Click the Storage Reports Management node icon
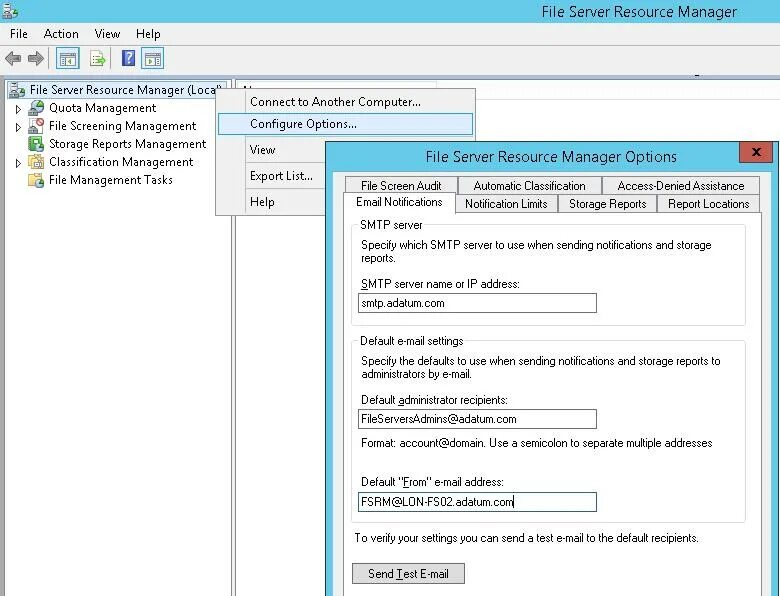Viewport: 780px width, 596px height. 36,144
